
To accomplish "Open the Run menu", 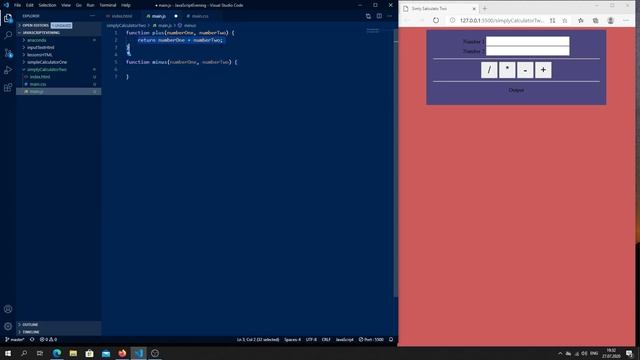I will [91, 5].
